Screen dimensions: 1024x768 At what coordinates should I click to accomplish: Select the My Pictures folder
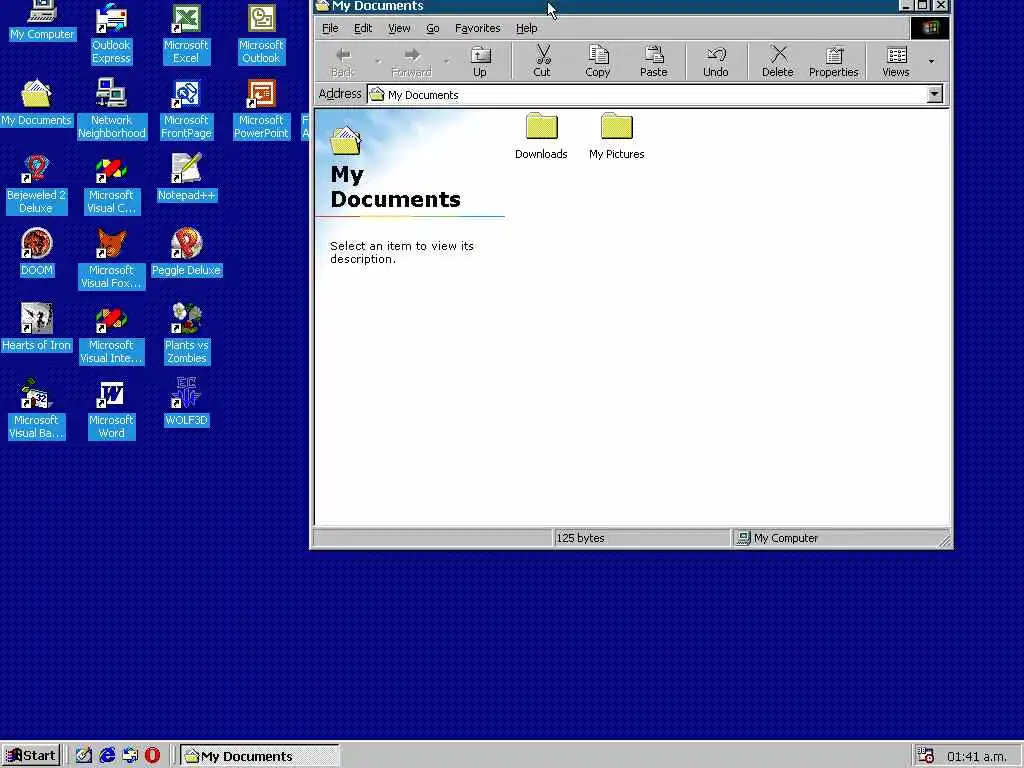(616, 136)
